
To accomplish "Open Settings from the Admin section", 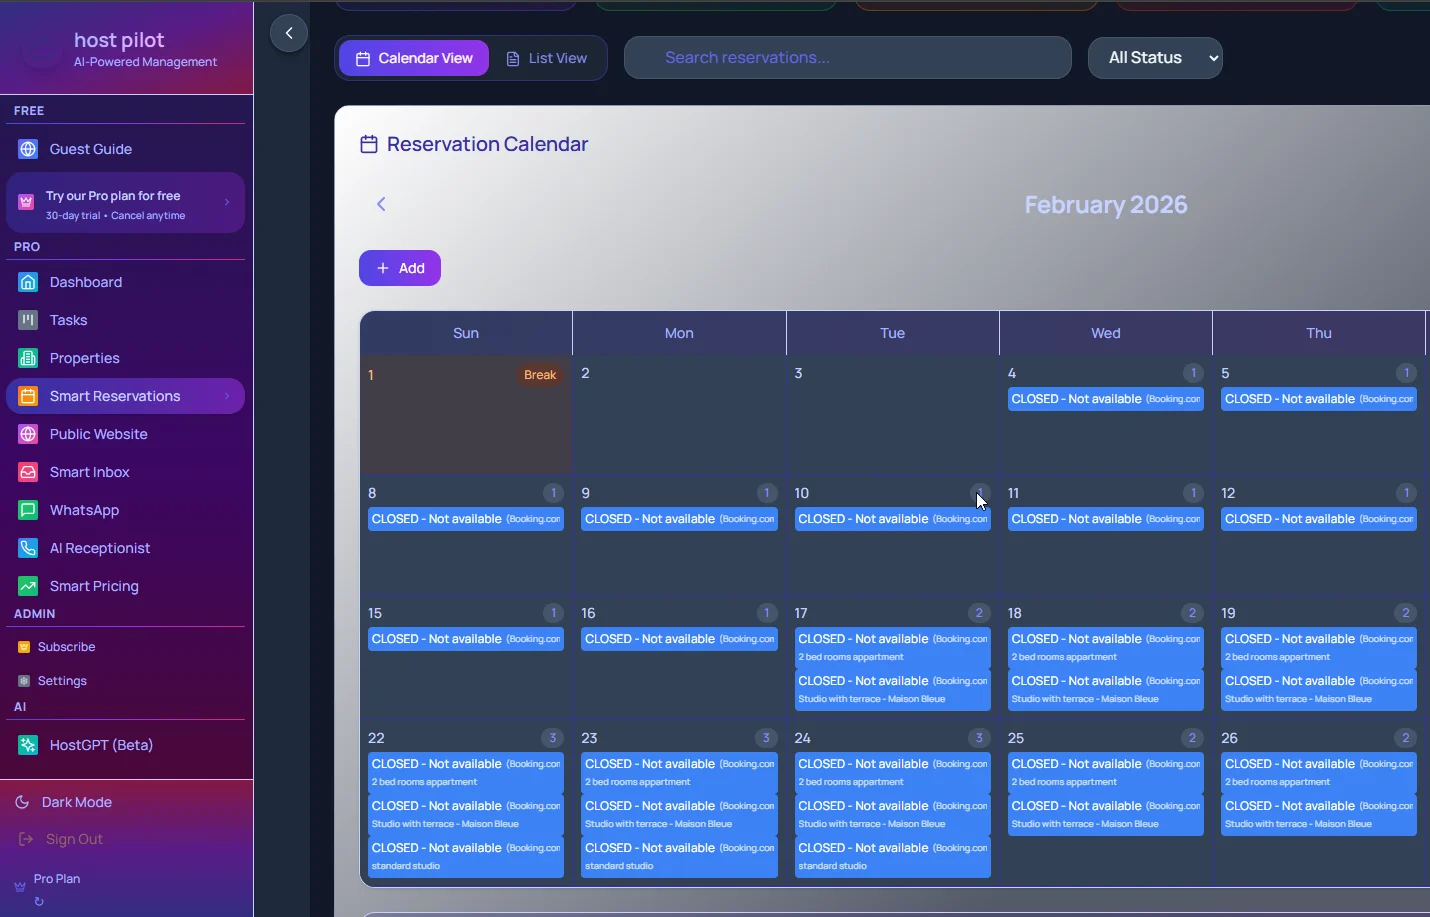I will (x=63, y=681).
